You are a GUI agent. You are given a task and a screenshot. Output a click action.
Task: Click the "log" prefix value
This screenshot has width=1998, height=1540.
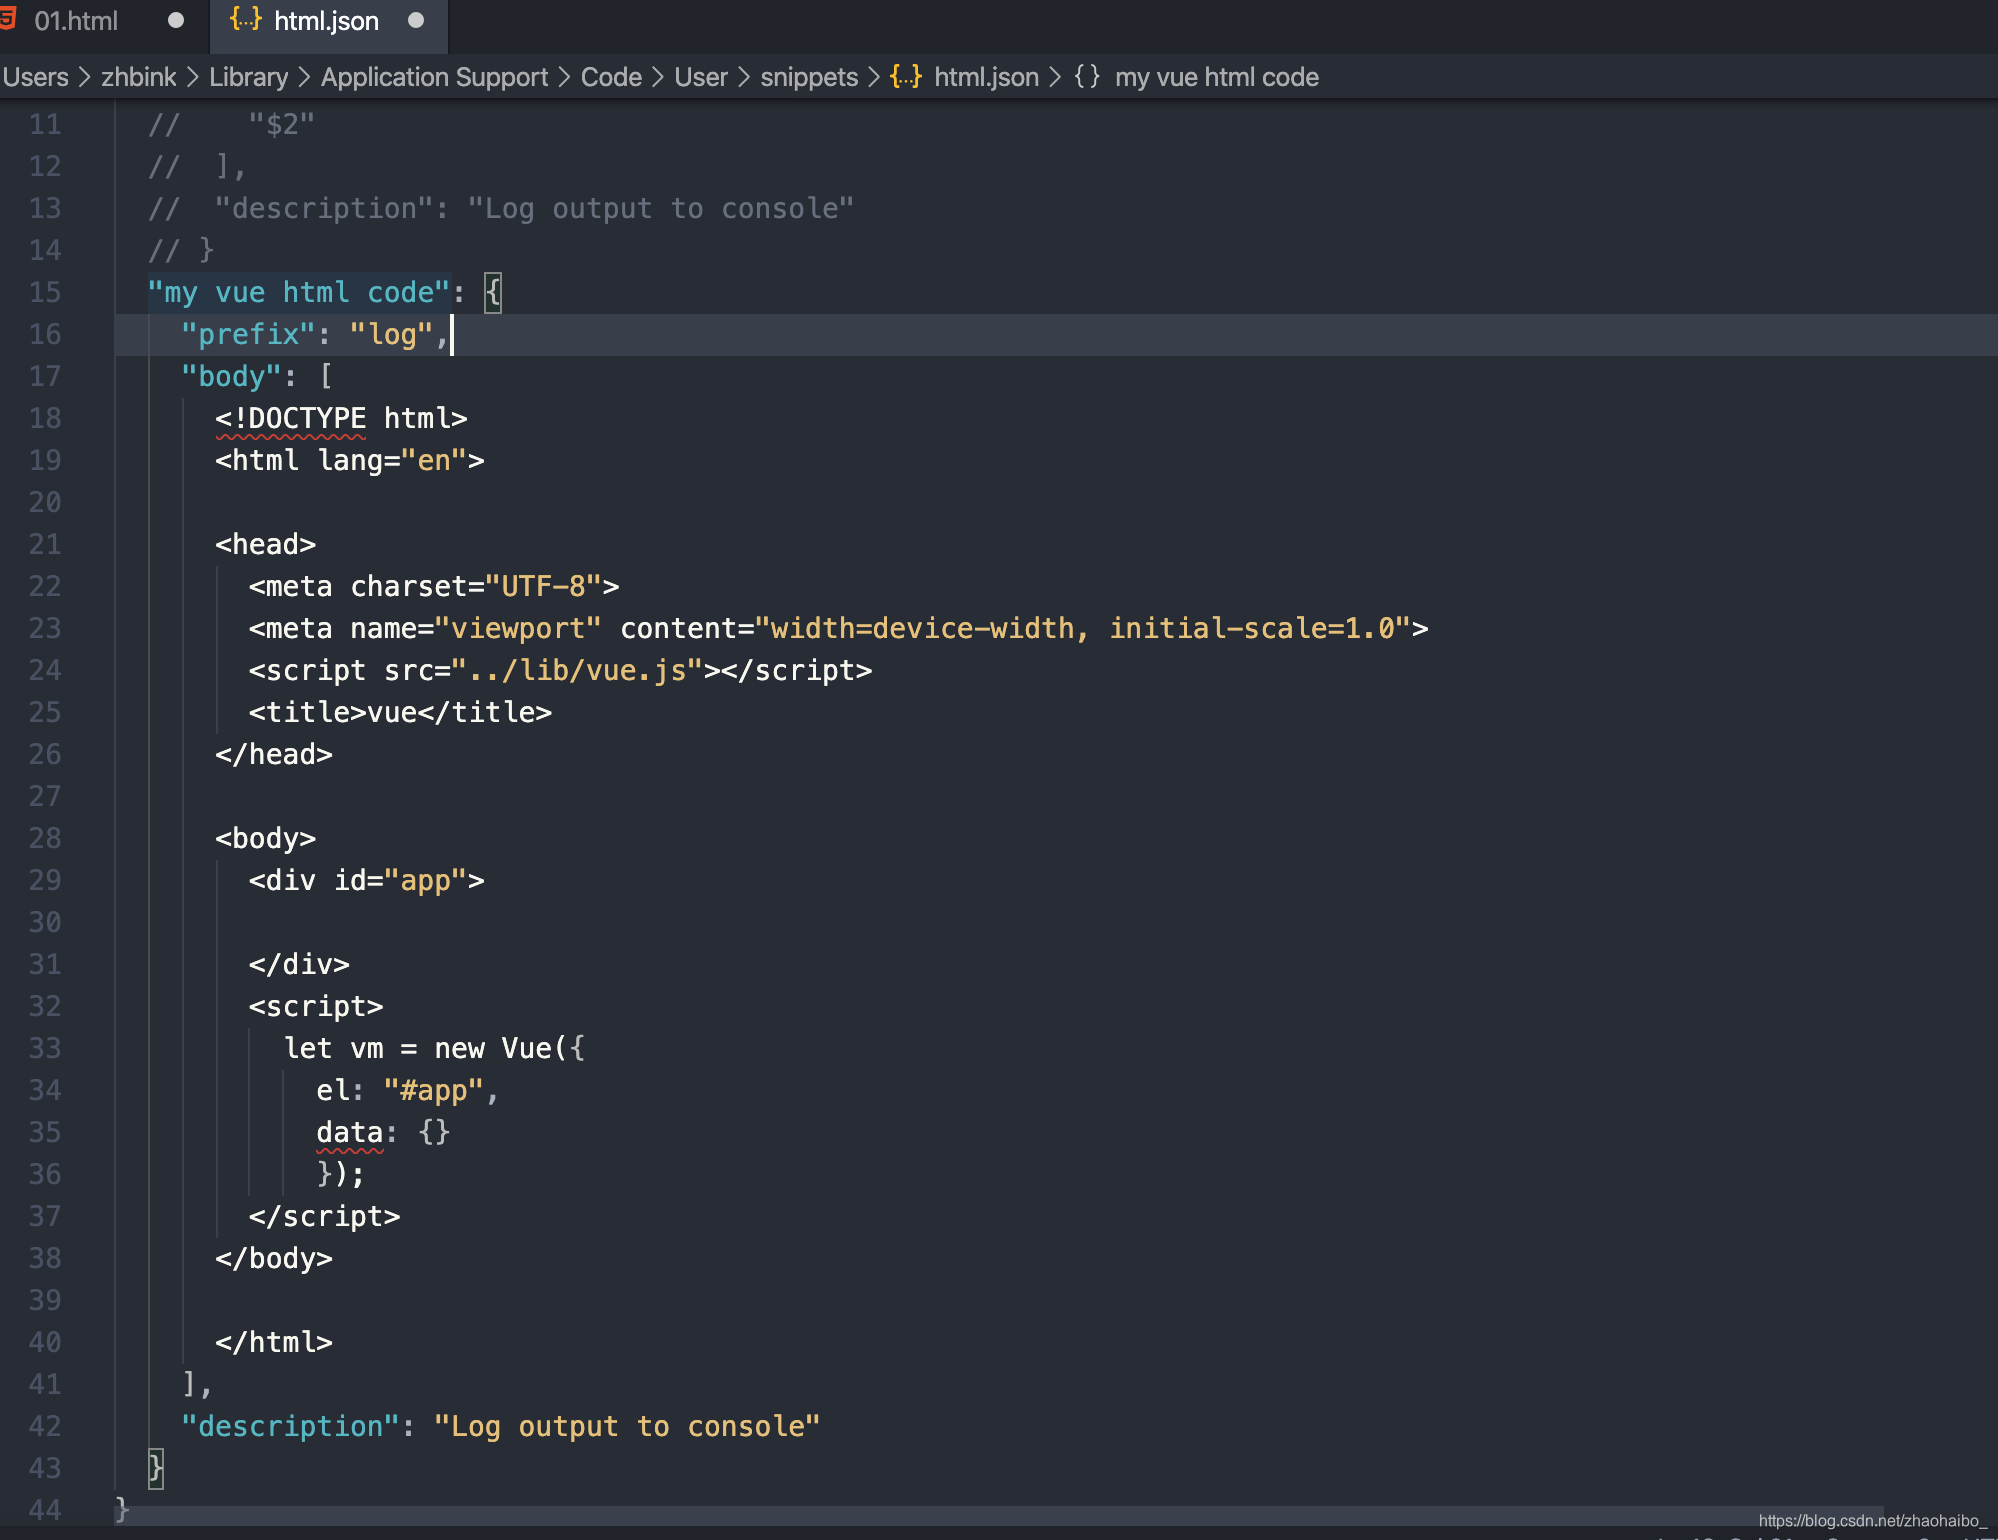pyautogui.click(x=392, y=334)
